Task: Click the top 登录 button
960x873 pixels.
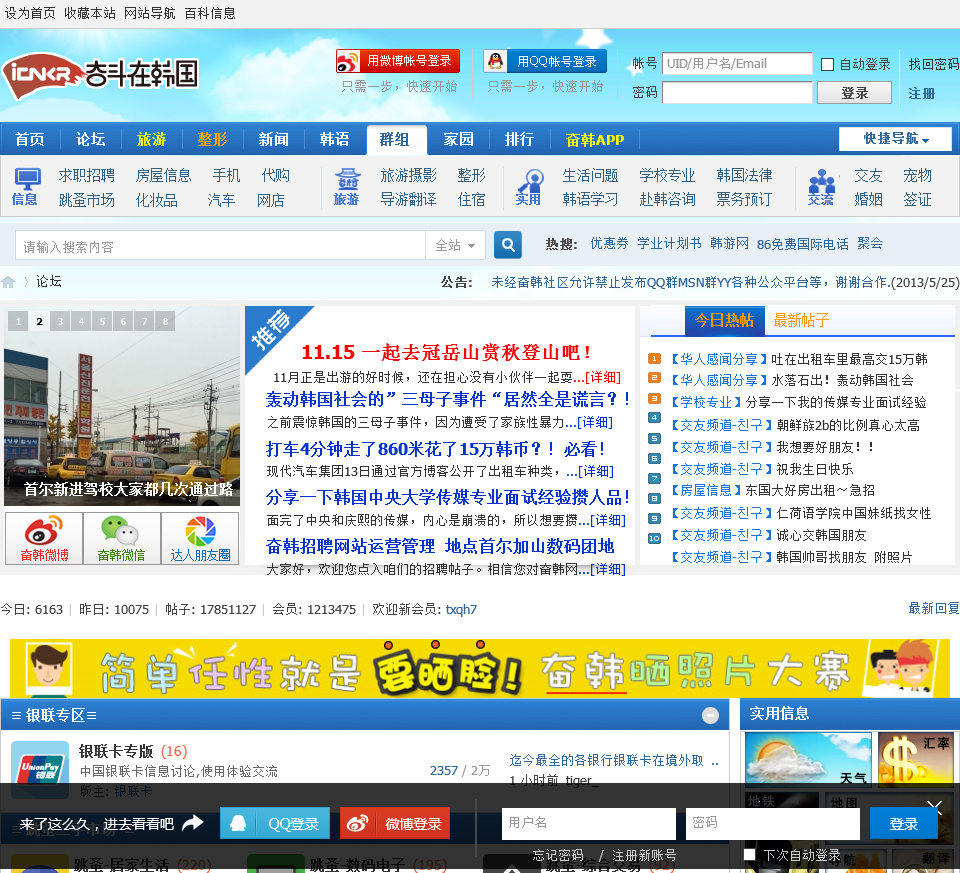Action: click(854, 93)
